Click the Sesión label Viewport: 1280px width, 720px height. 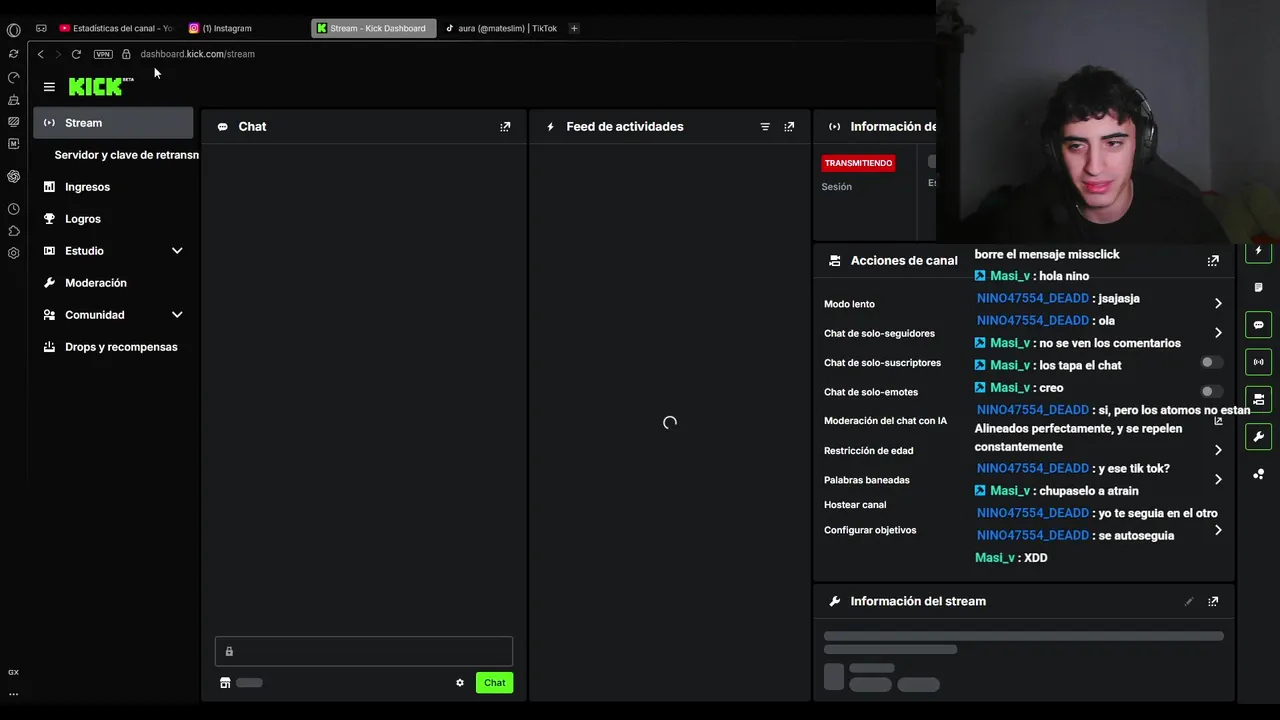tap(837, 187)
